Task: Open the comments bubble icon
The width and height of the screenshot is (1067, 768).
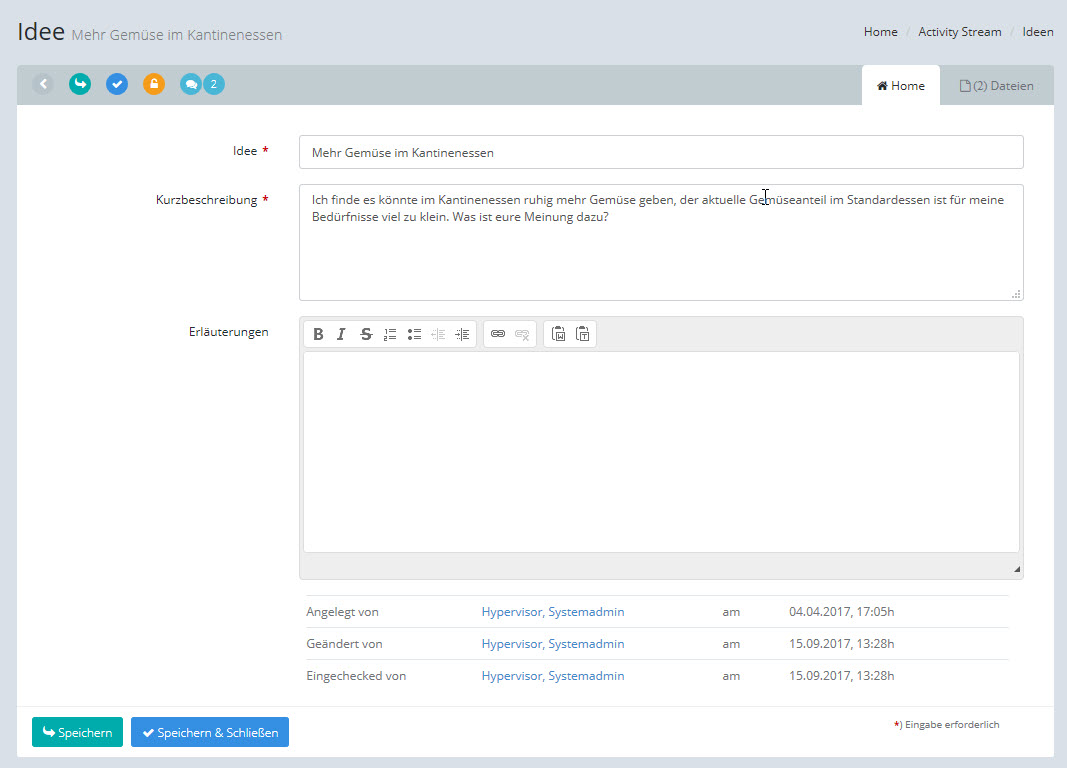Action: point(191,84)
